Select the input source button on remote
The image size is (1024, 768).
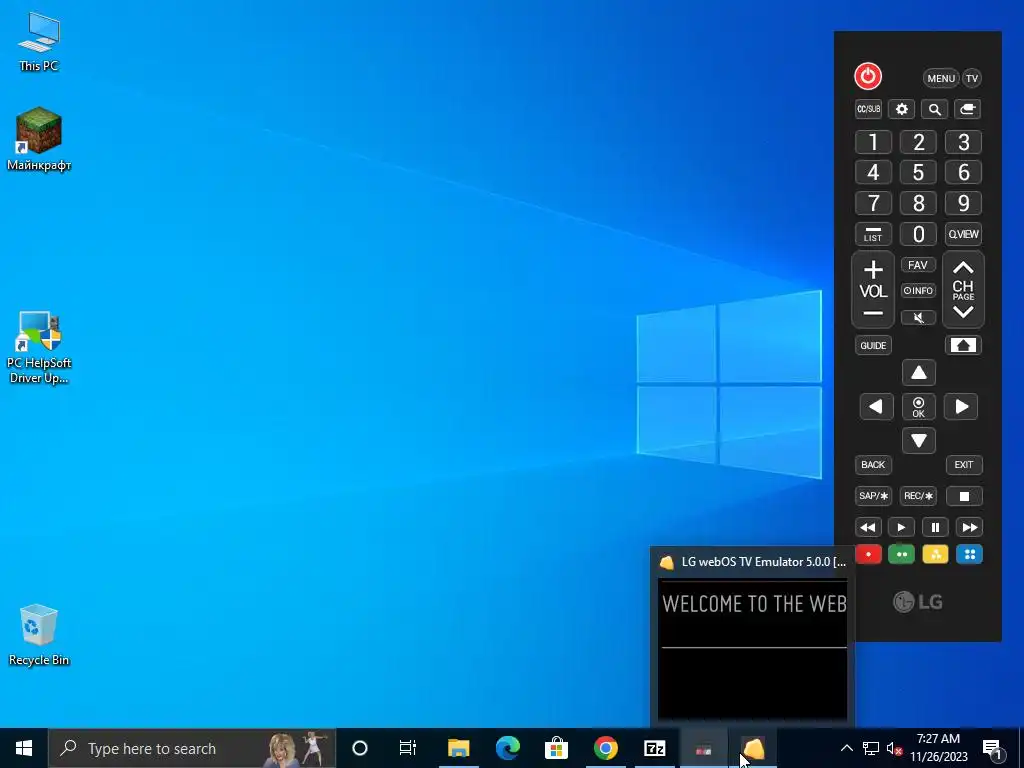pos(967,109)
